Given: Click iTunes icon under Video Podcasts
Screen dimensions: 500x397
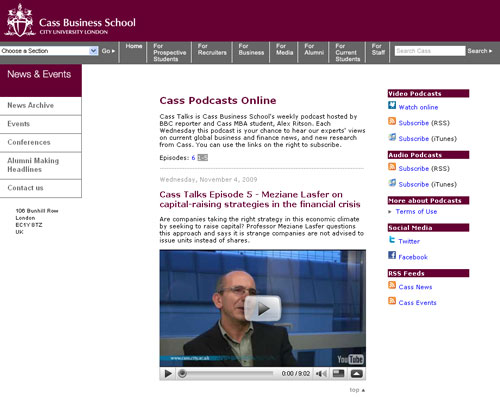Looking at the screenshot, I should 392,137.
